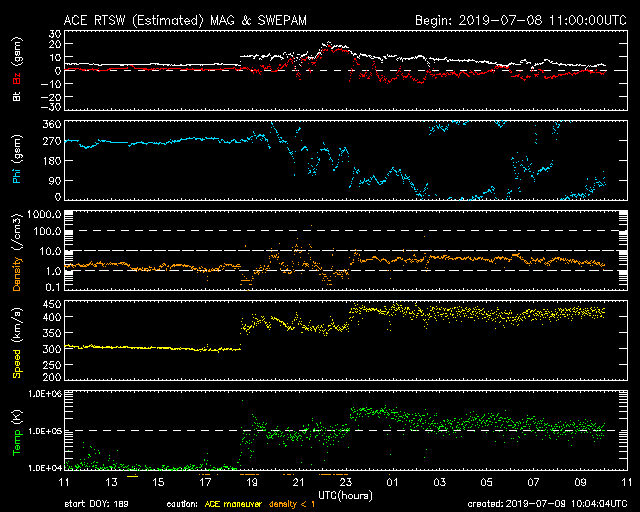This screenshot has width=640, height=512.
Task: Click the 07 hour tick label
Action: (533, 482)
